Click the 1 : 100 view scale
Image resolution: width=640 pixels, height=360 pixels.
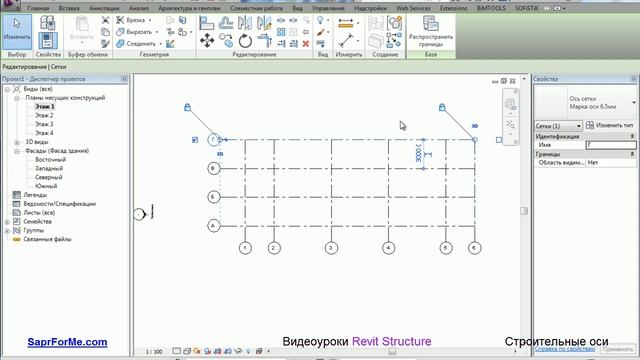(x=154, y=351)
